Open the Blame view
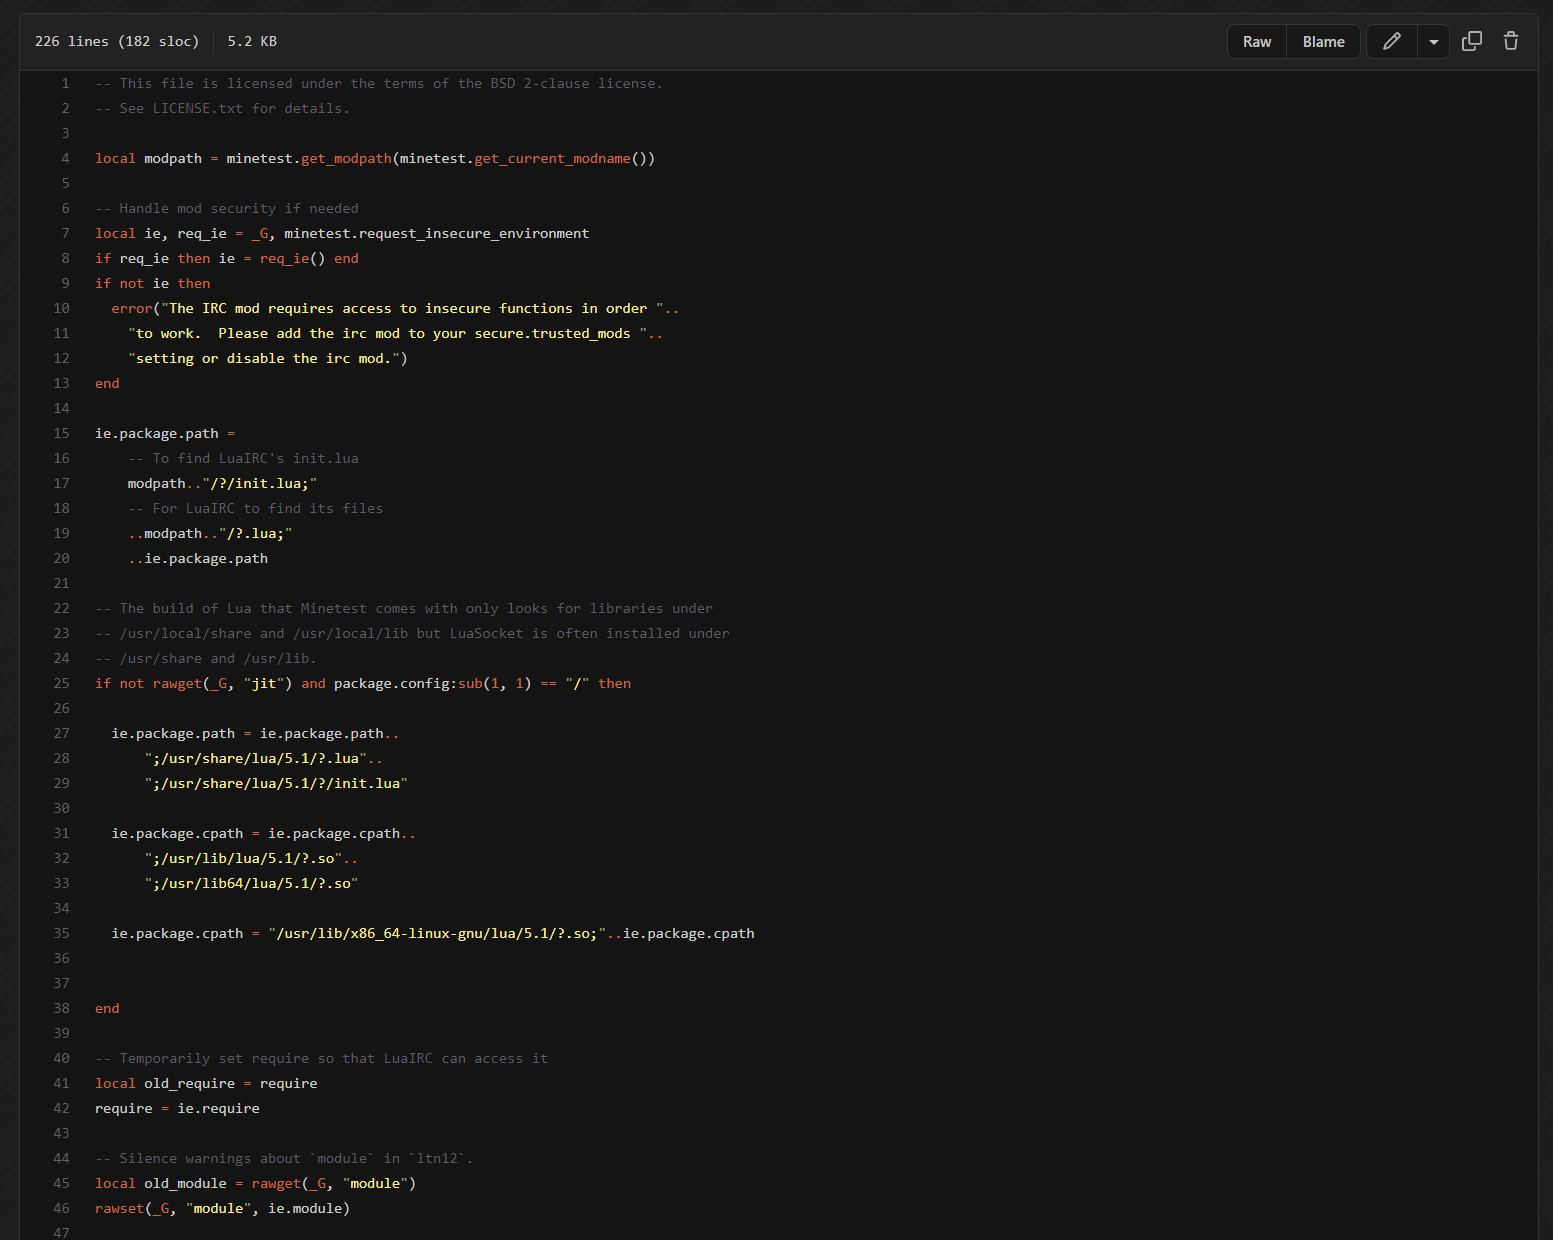Screen dimensions: 1553x1240 pos(1323,42)
